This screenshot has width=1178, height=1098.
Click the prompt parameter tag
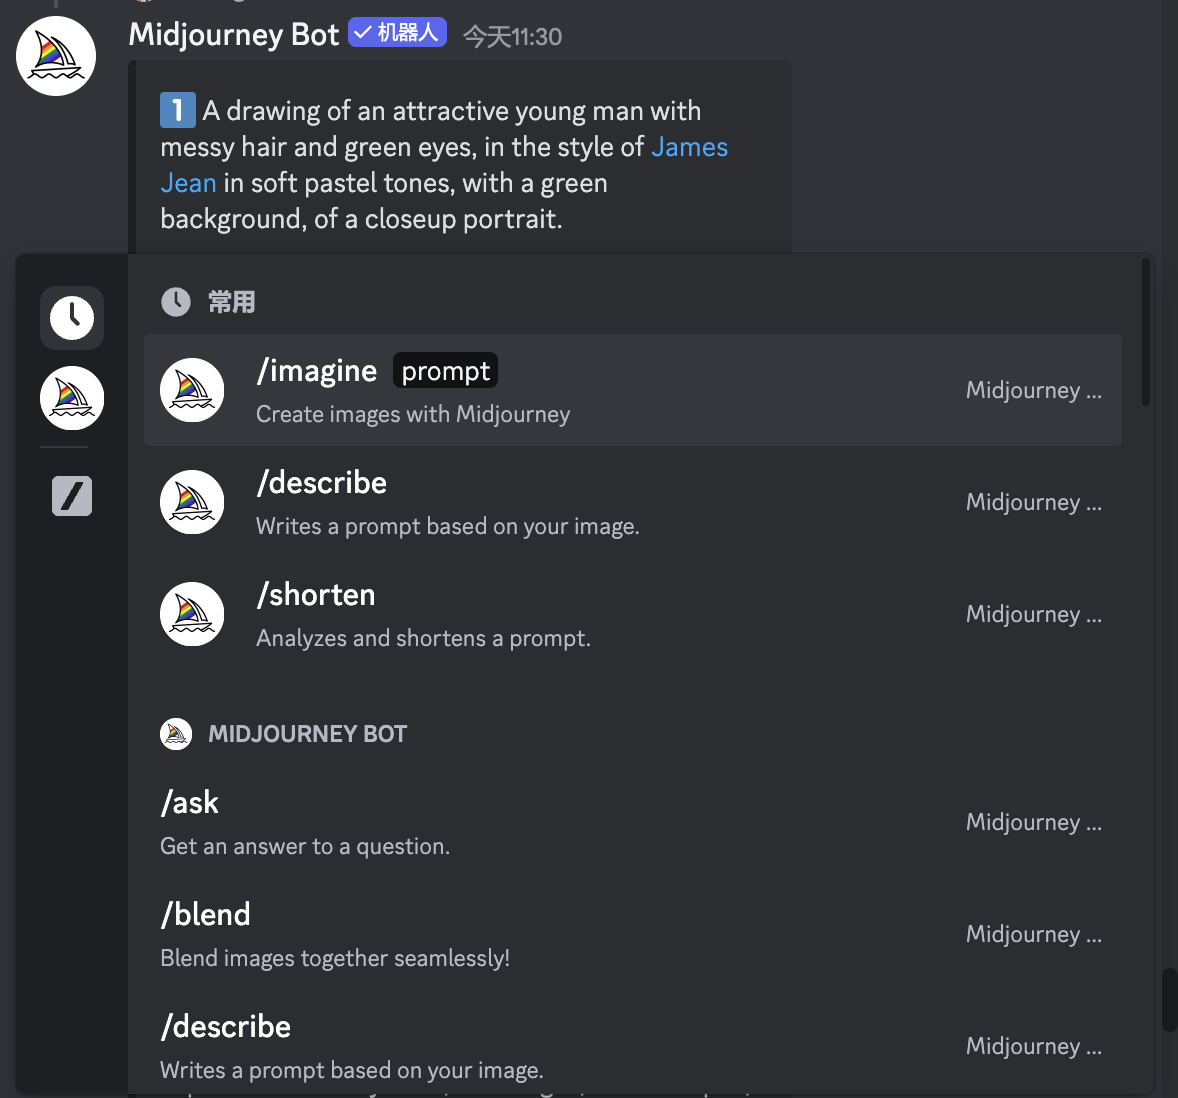[445, 371]
